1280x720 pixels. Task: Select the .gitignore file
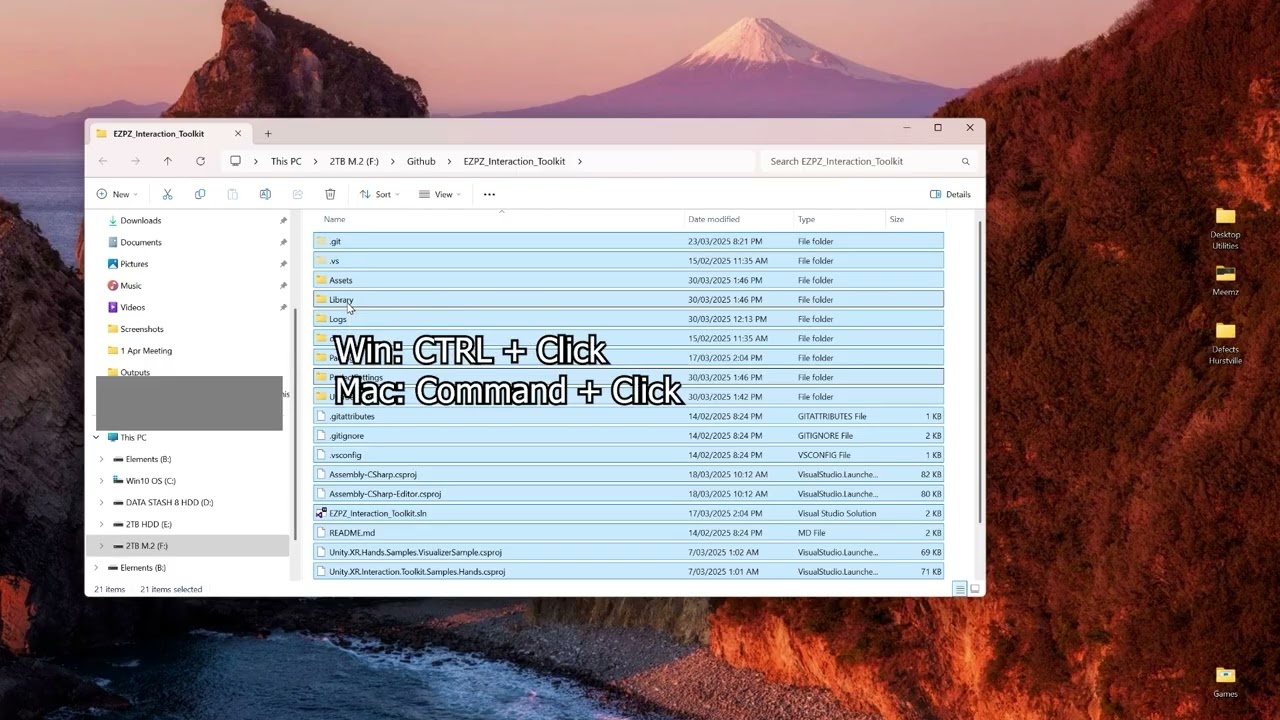click(x=628, y=436)
